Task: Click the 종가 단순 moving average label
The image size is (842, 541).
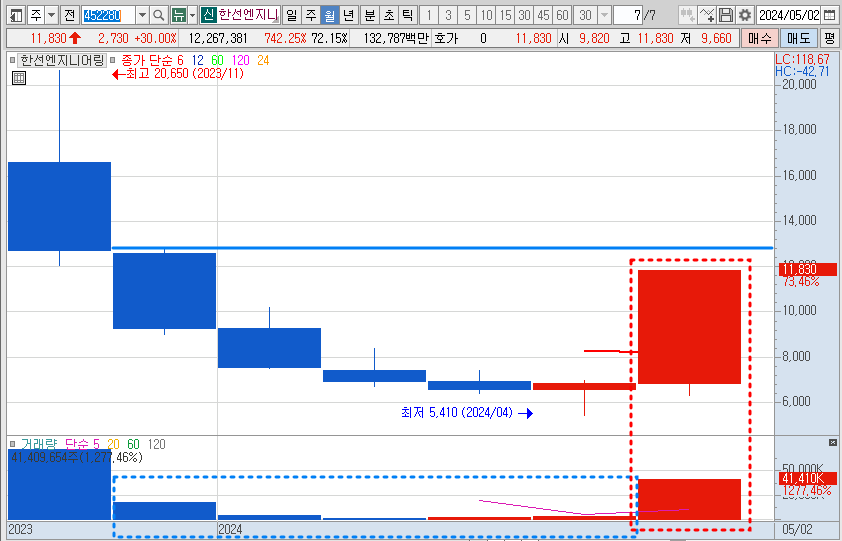Action: [x=147, y=61]
